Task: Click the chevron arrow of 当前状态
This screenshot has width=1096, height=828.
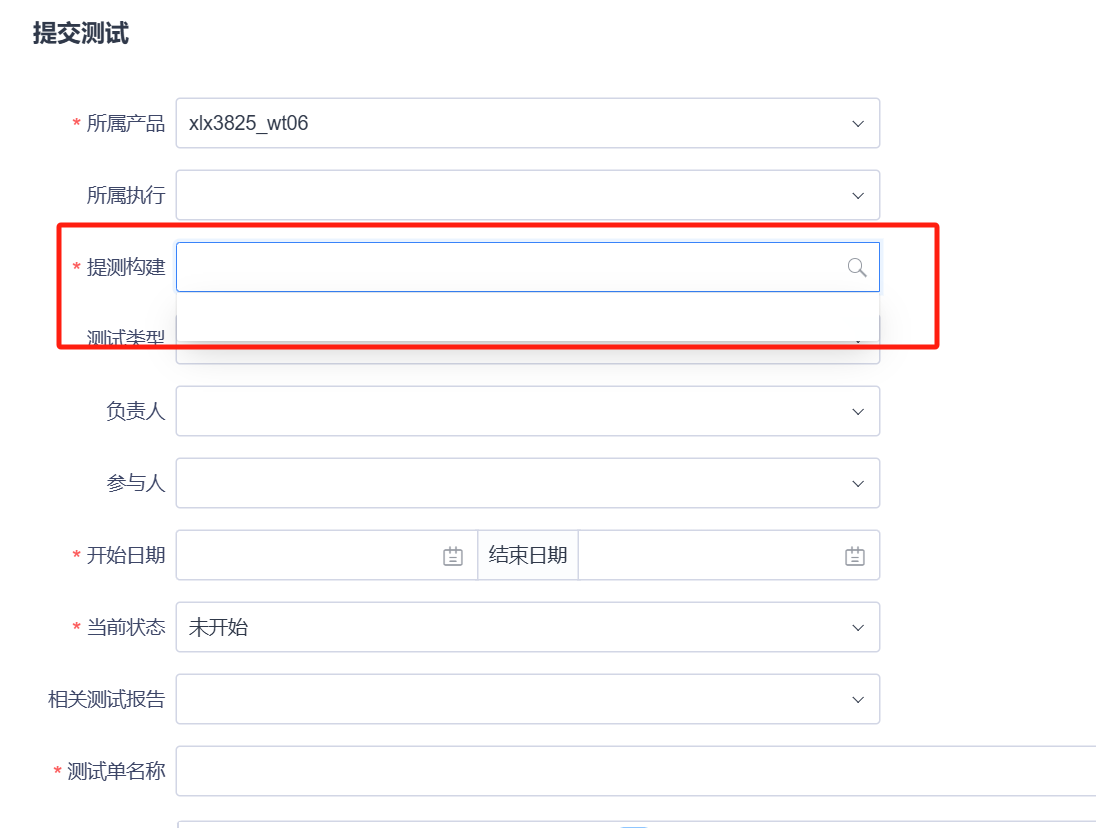Action: (858, 628)
